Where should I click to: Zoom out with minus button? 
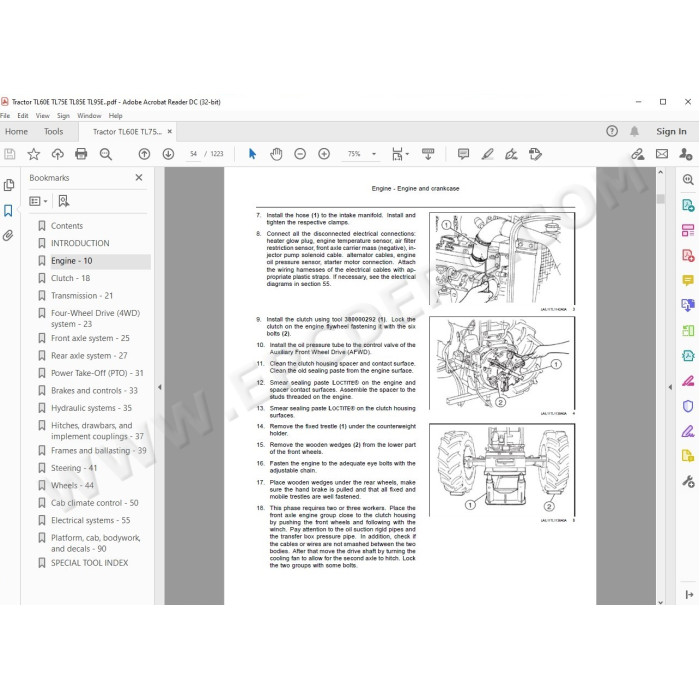(x=300, y=154)
